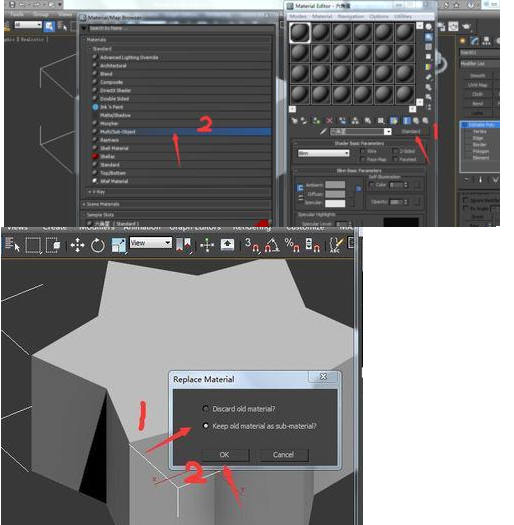Toggle the 3D Snaps icon
The width and height of the screenshot is (514, 525).
(252, 245)
